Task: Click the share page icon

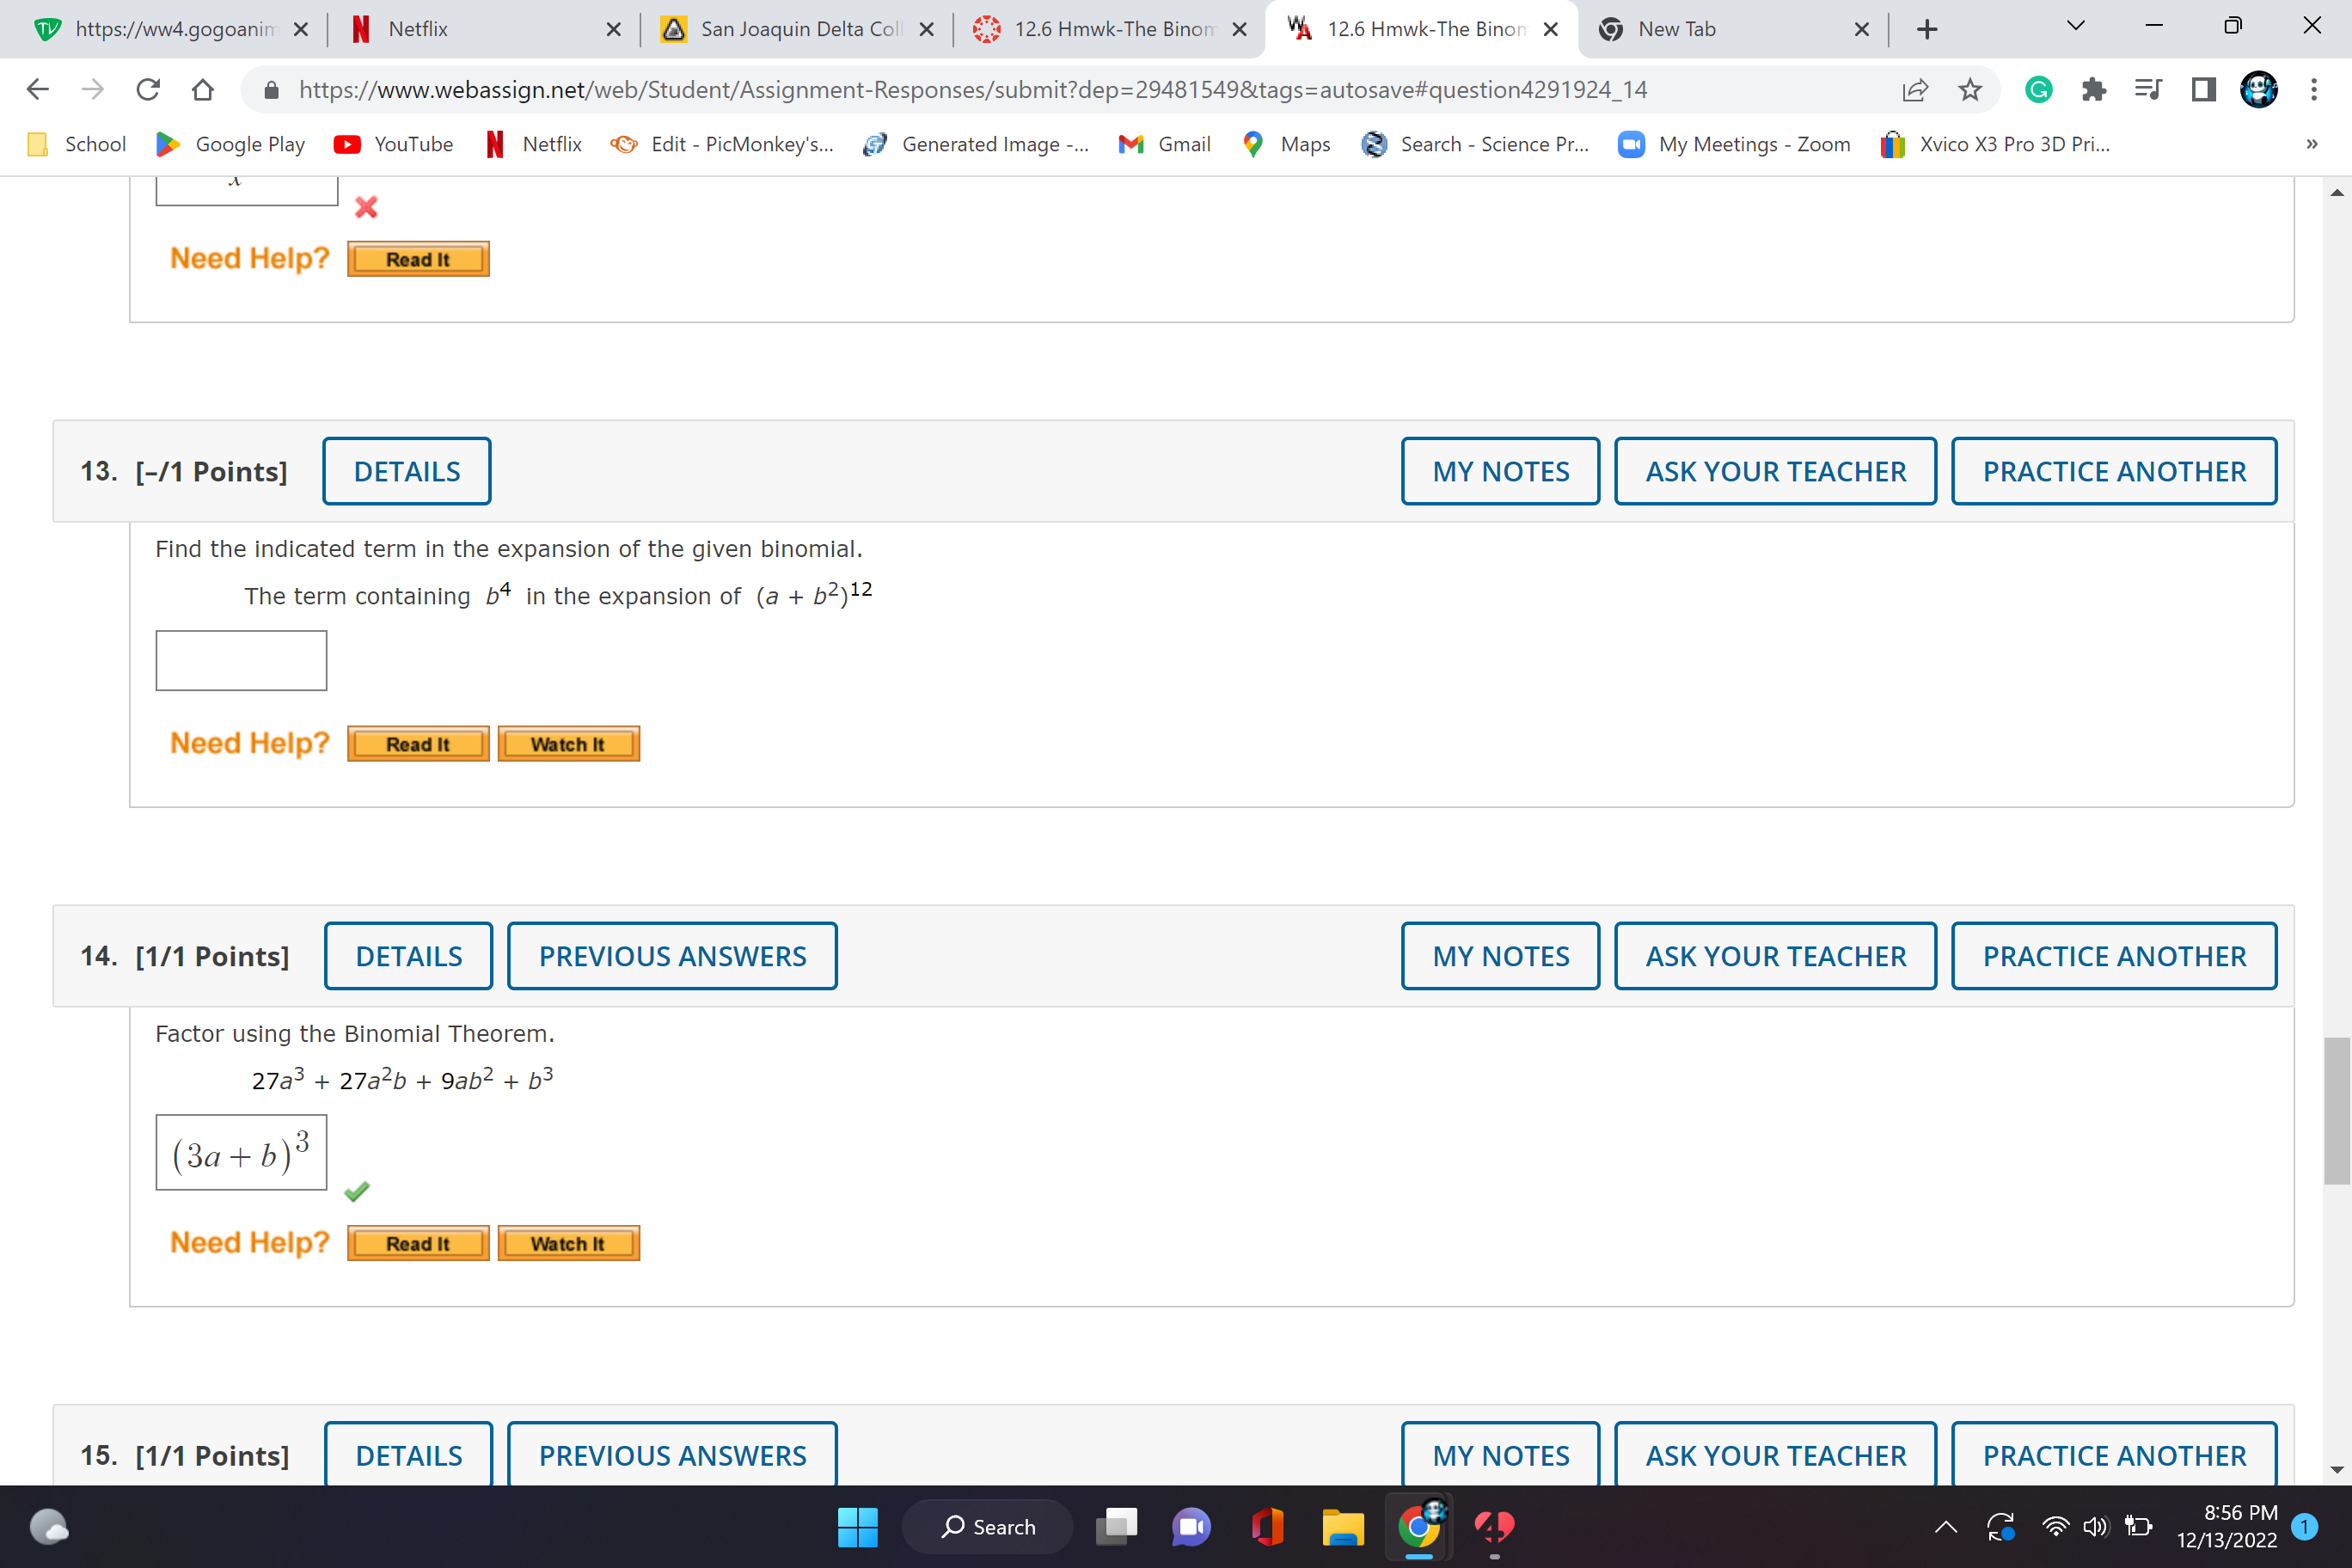Action: [x=1914, y=90]
